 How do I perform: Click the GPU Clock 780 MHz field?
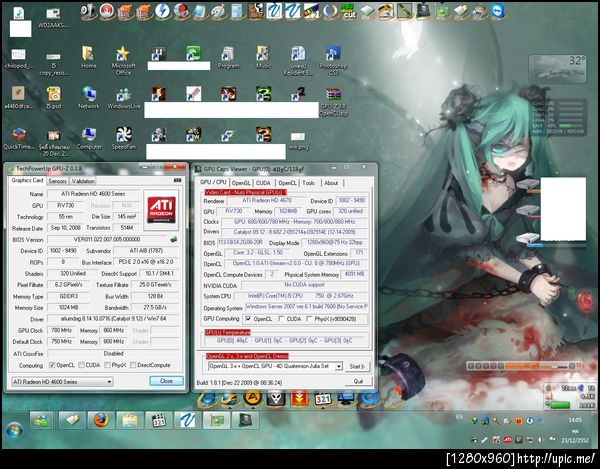pos(62,330)
